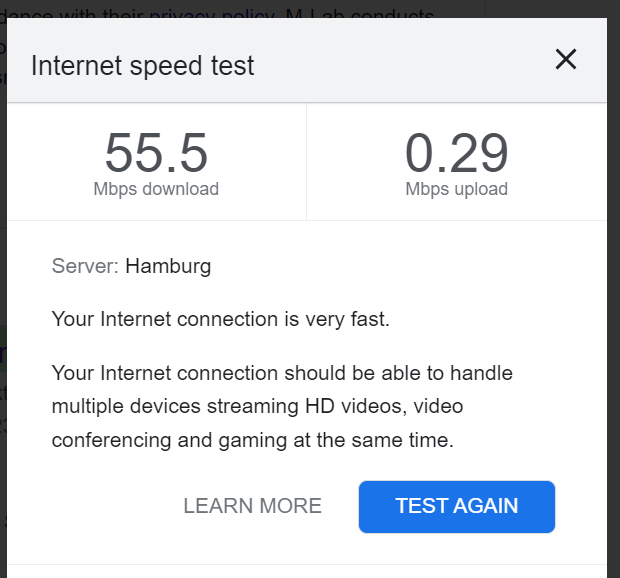Click the "Internet speed test" dialog title
The width and height of the screenshot is (620, 578).
tap(143, 66)
